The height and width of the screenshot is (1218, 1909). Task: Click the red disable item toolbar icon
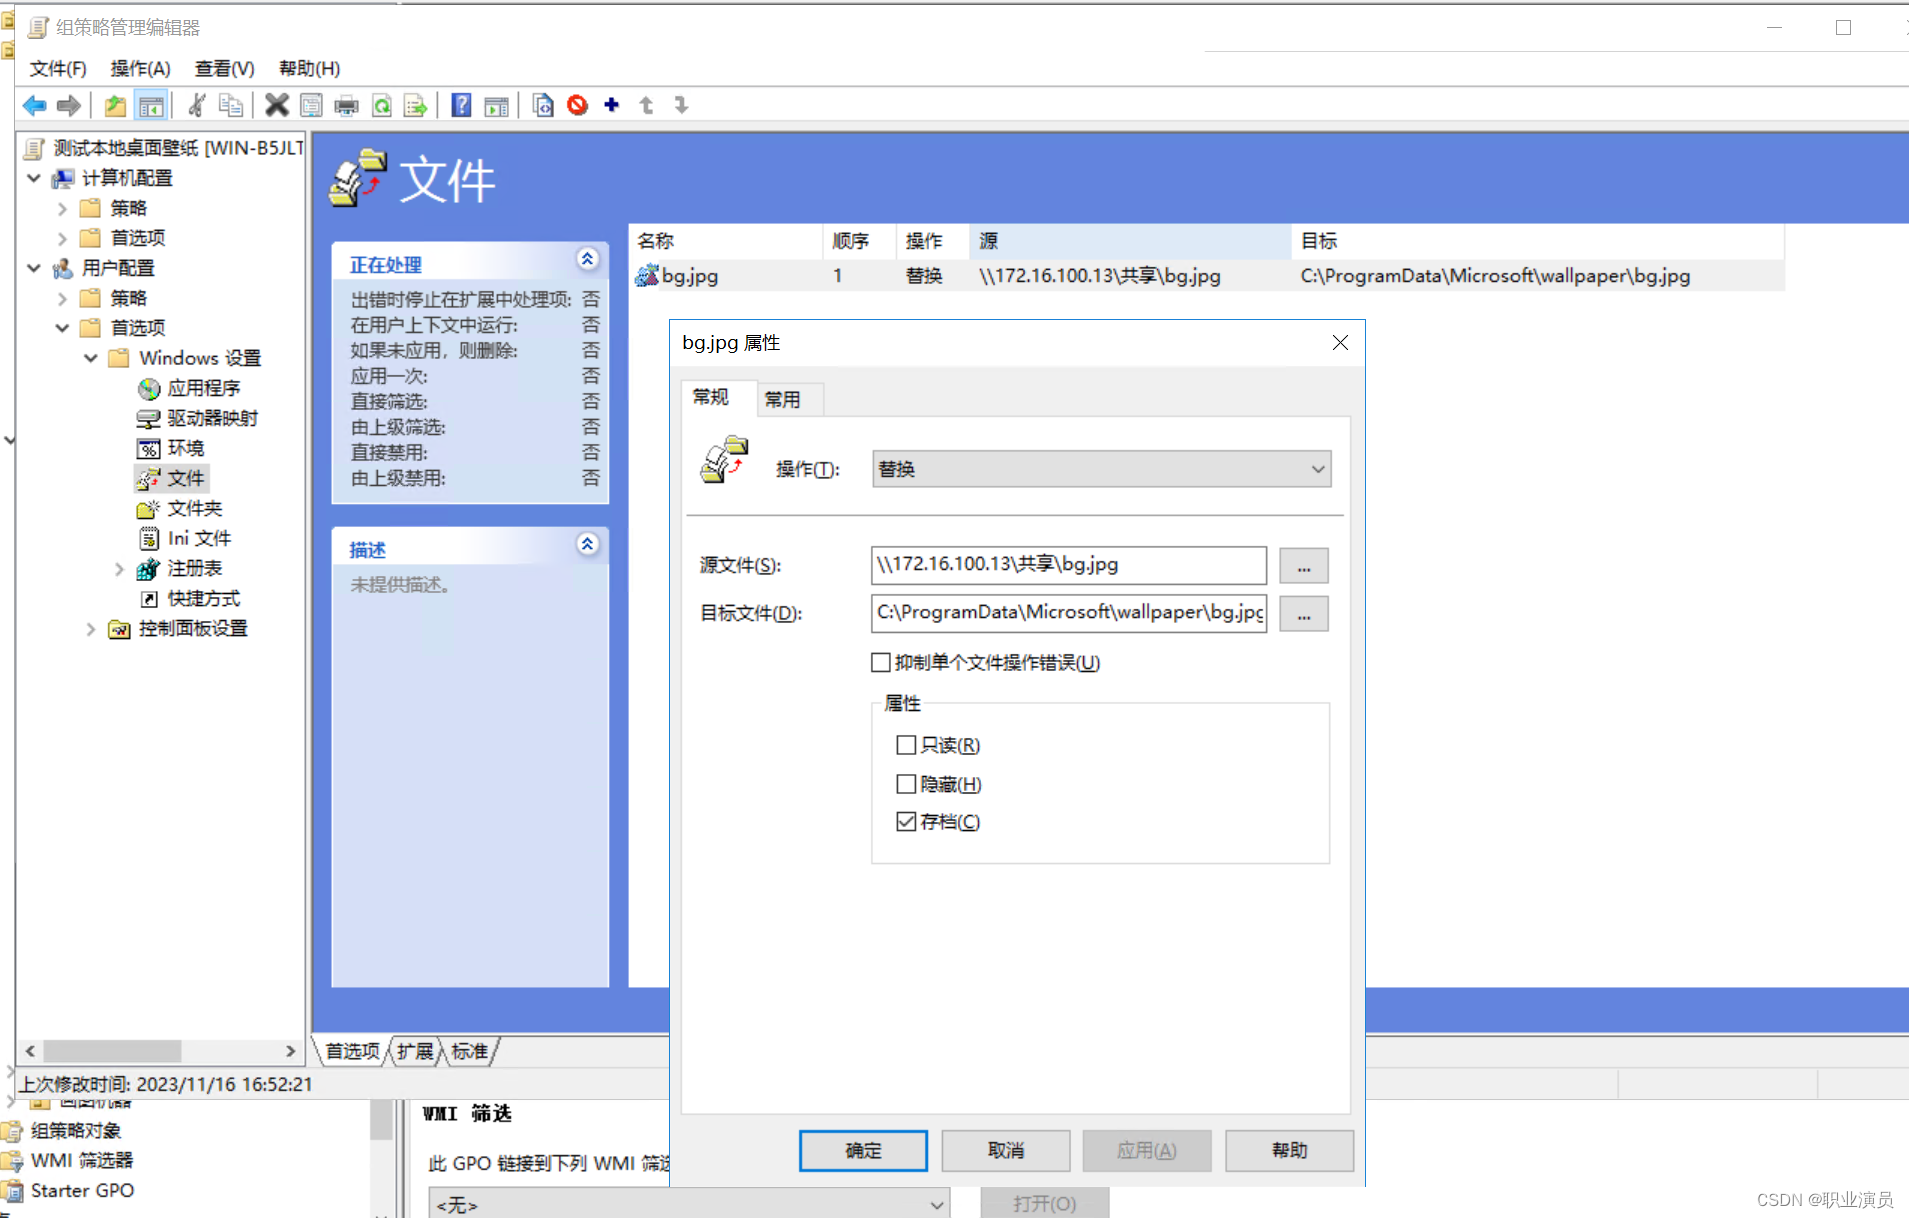click(x=577, y=105)
